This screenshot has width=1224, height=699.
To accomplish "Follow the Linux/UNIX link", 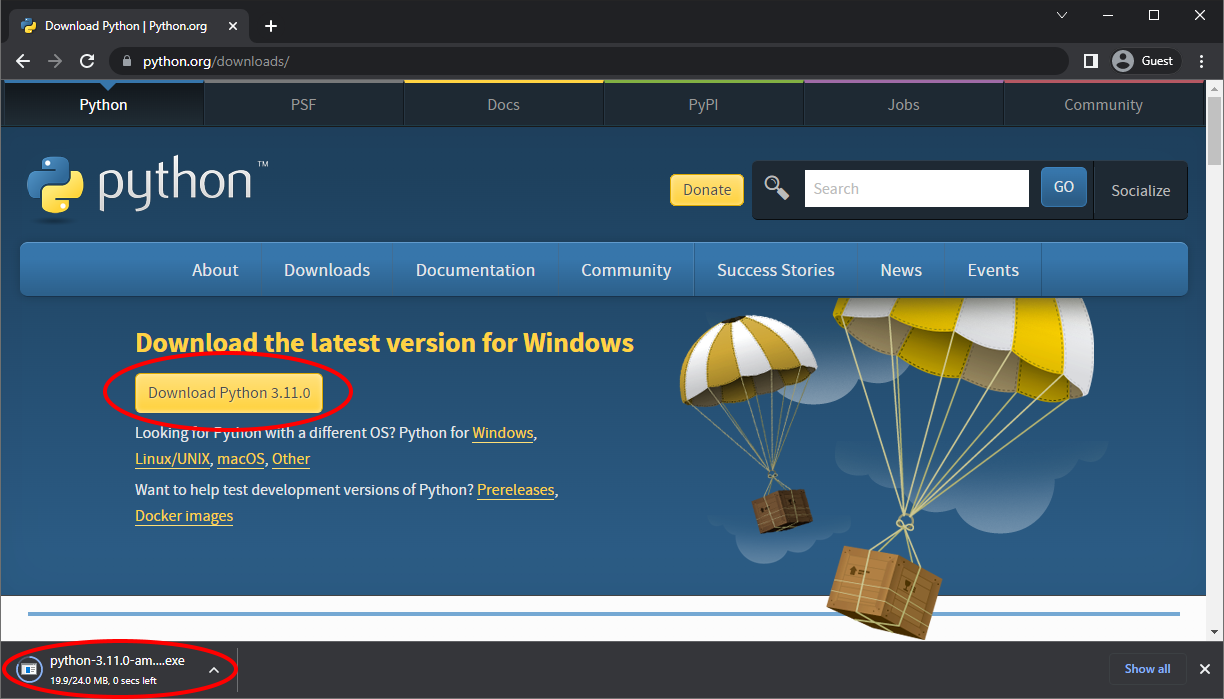I will 173,460.
